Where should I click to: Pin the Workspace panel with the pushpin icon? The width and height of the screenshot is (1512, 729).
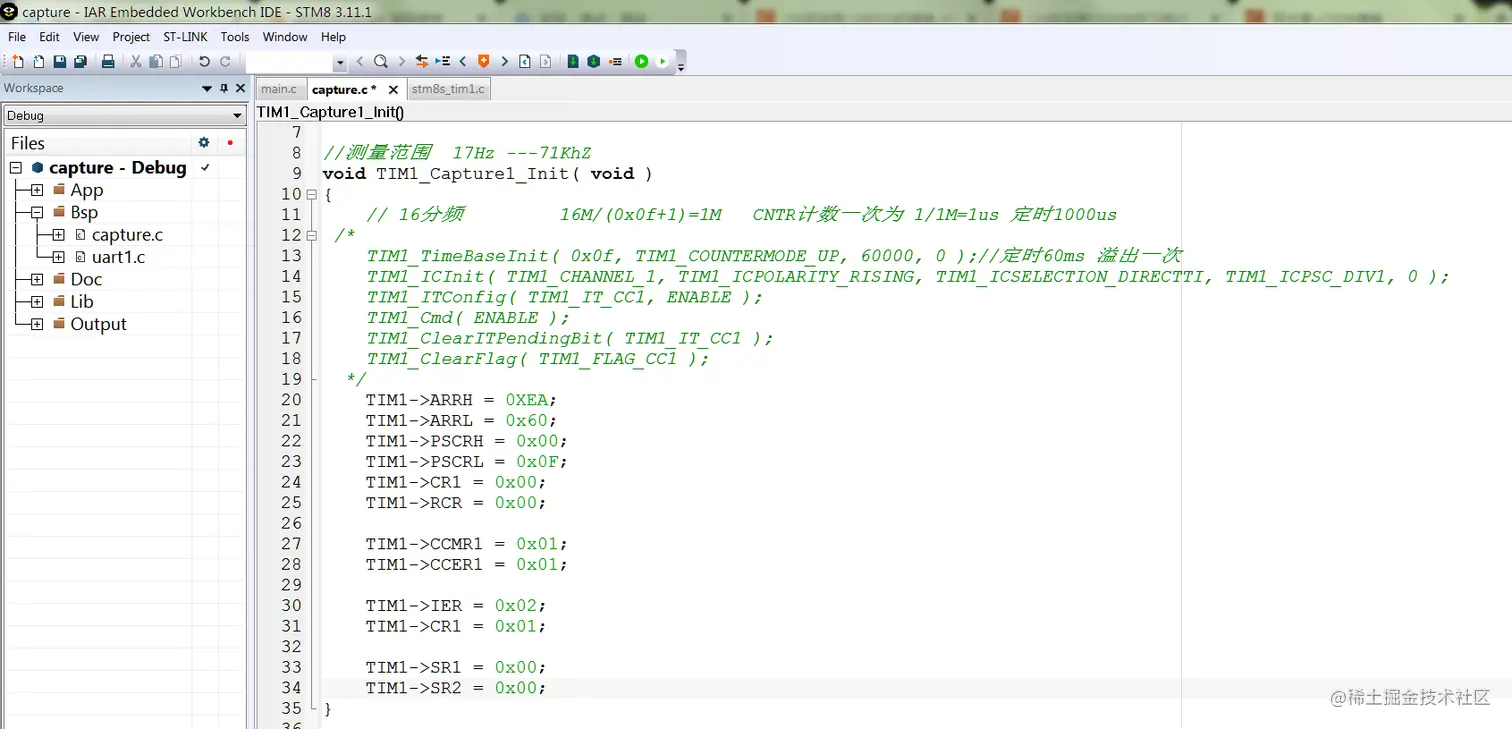(x=224, y=88)
